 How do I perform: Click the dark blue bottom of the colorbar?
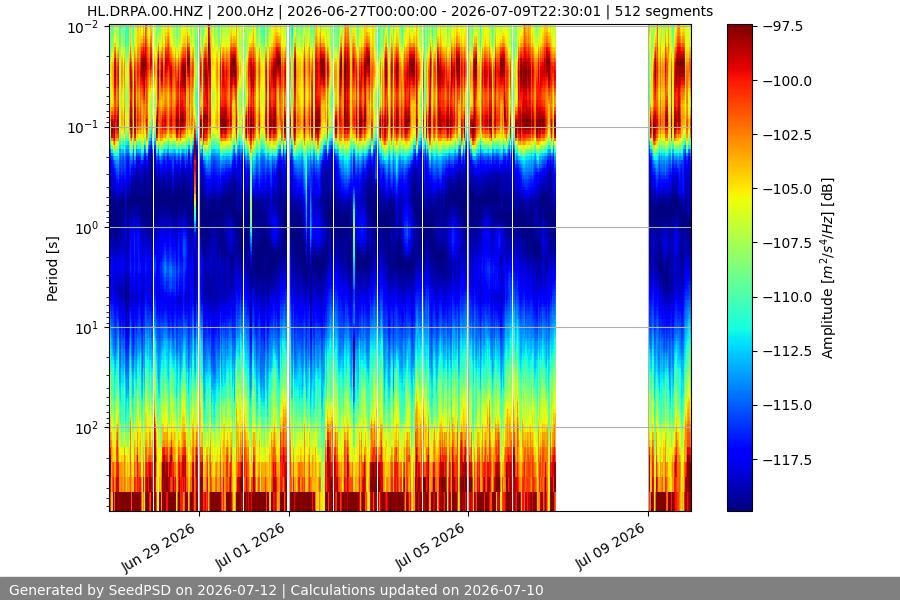point(739,502)
